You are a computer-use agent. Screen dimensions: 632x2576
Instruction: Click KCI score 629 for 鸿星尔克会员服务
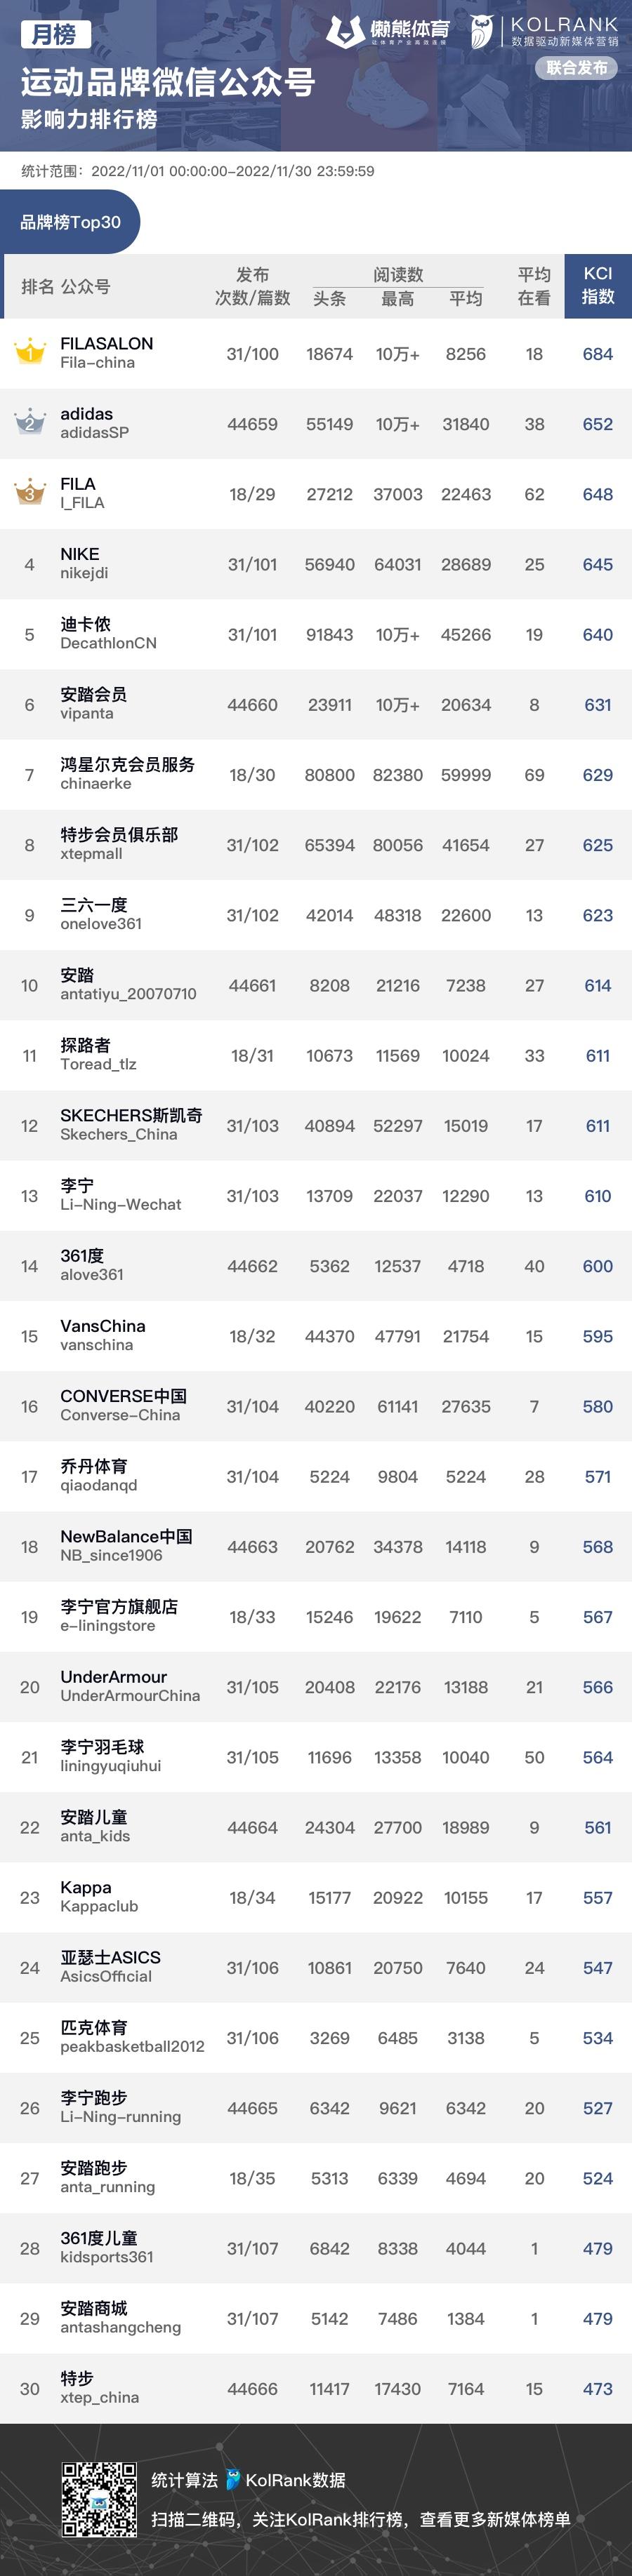[x=598, y=775]
